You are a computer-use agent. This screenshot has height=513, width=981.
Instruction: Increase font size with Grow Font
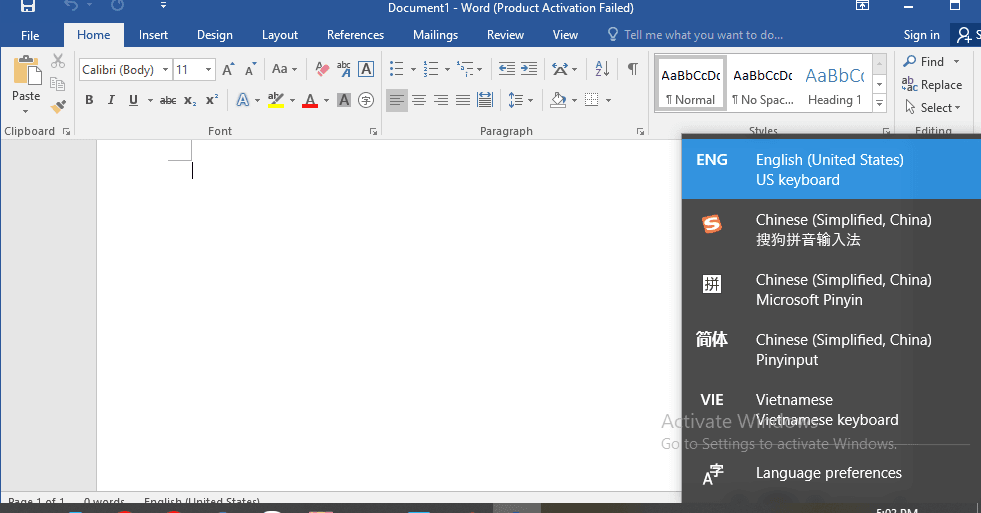(228, 69)
